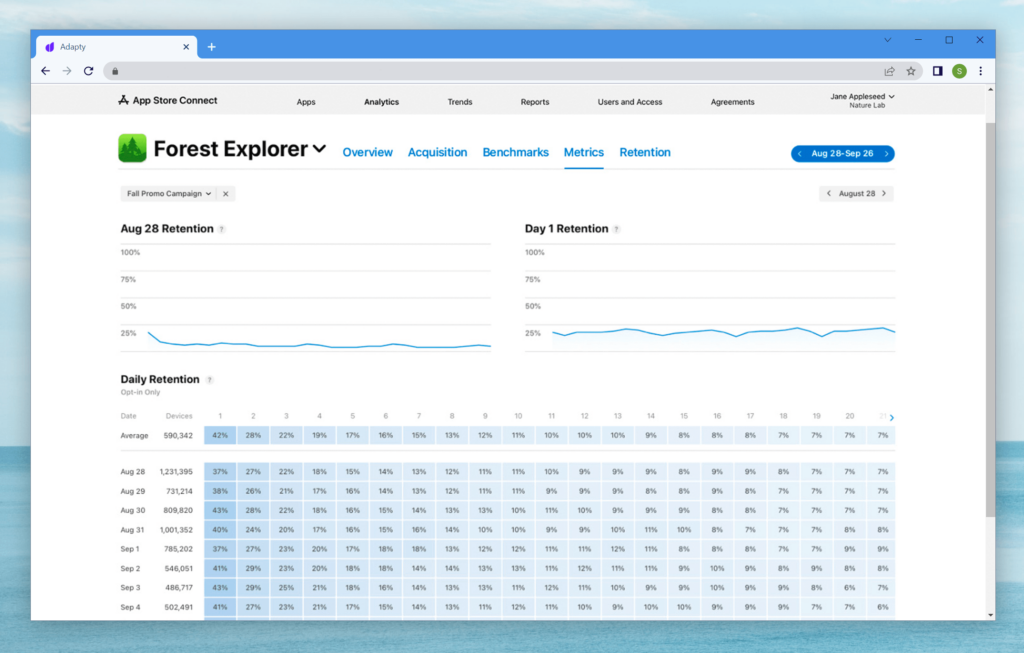Select the Sep 2 row date

pos(131,569)
